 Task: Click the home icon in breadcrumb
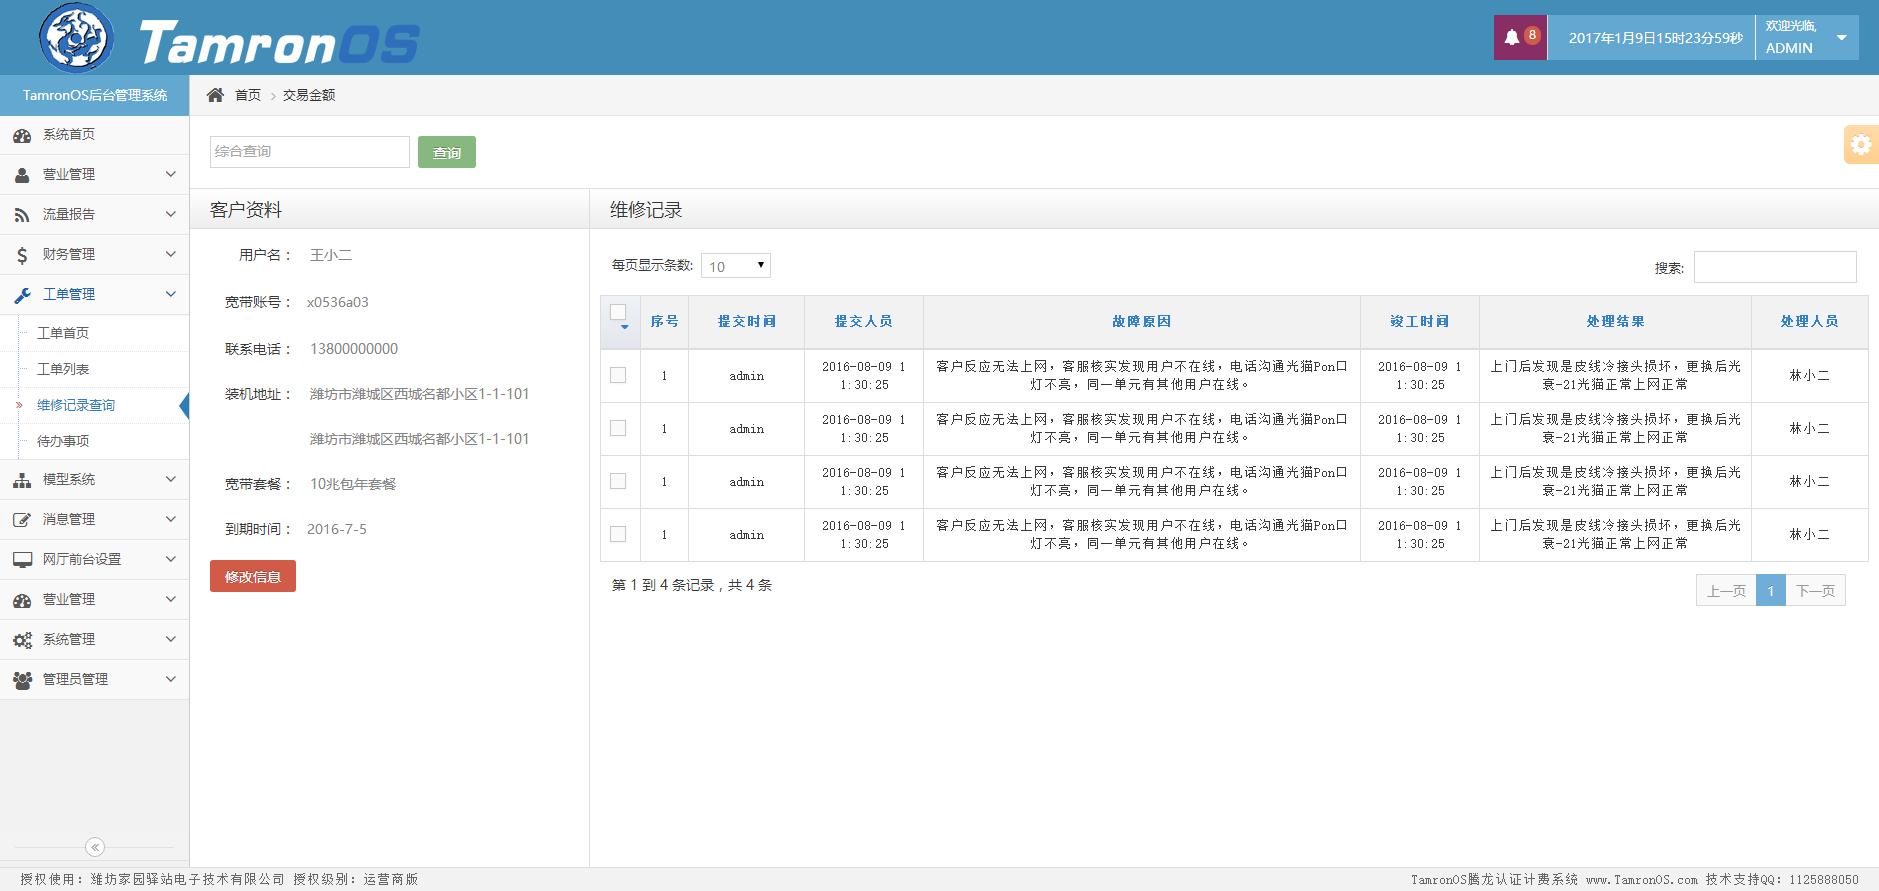click(215, 95)
